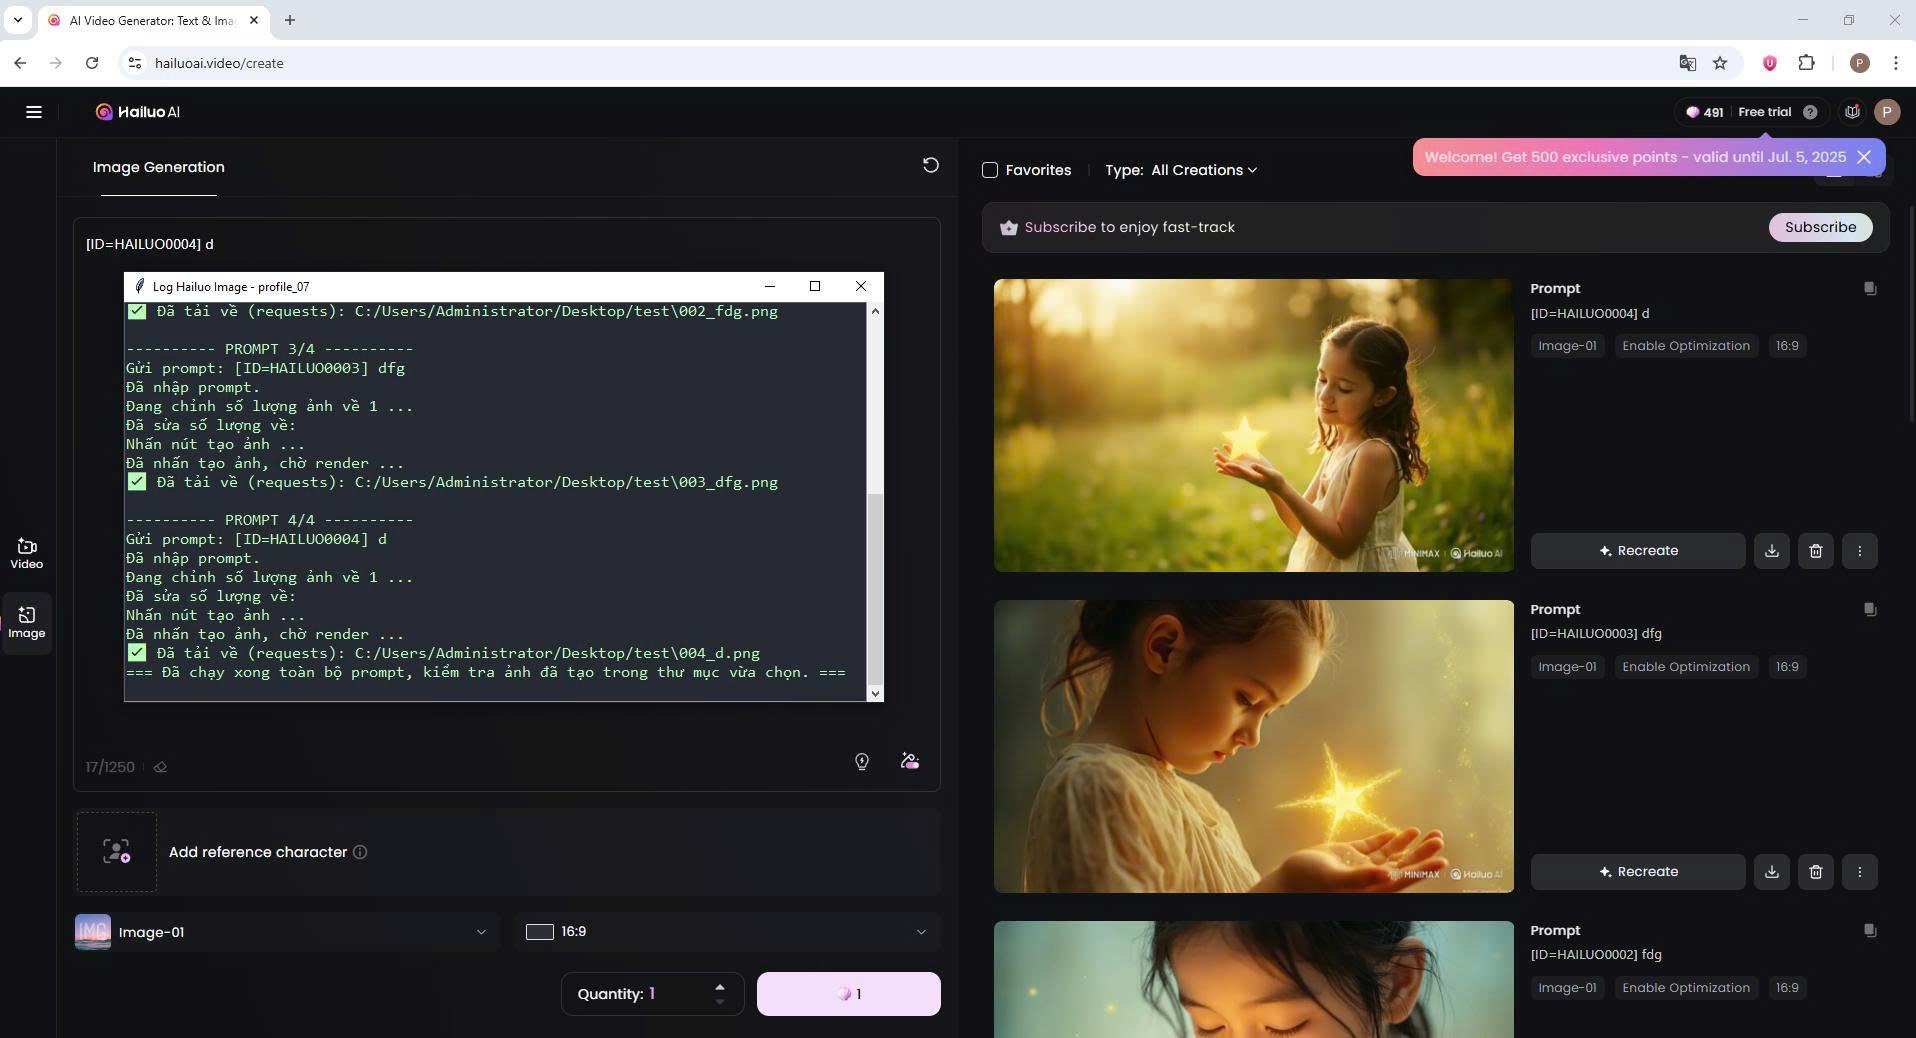Click Image-01 tag on HAILUO0004 card
This screenshot has width=1916, height=1038.
click(x=1567, y=346)
